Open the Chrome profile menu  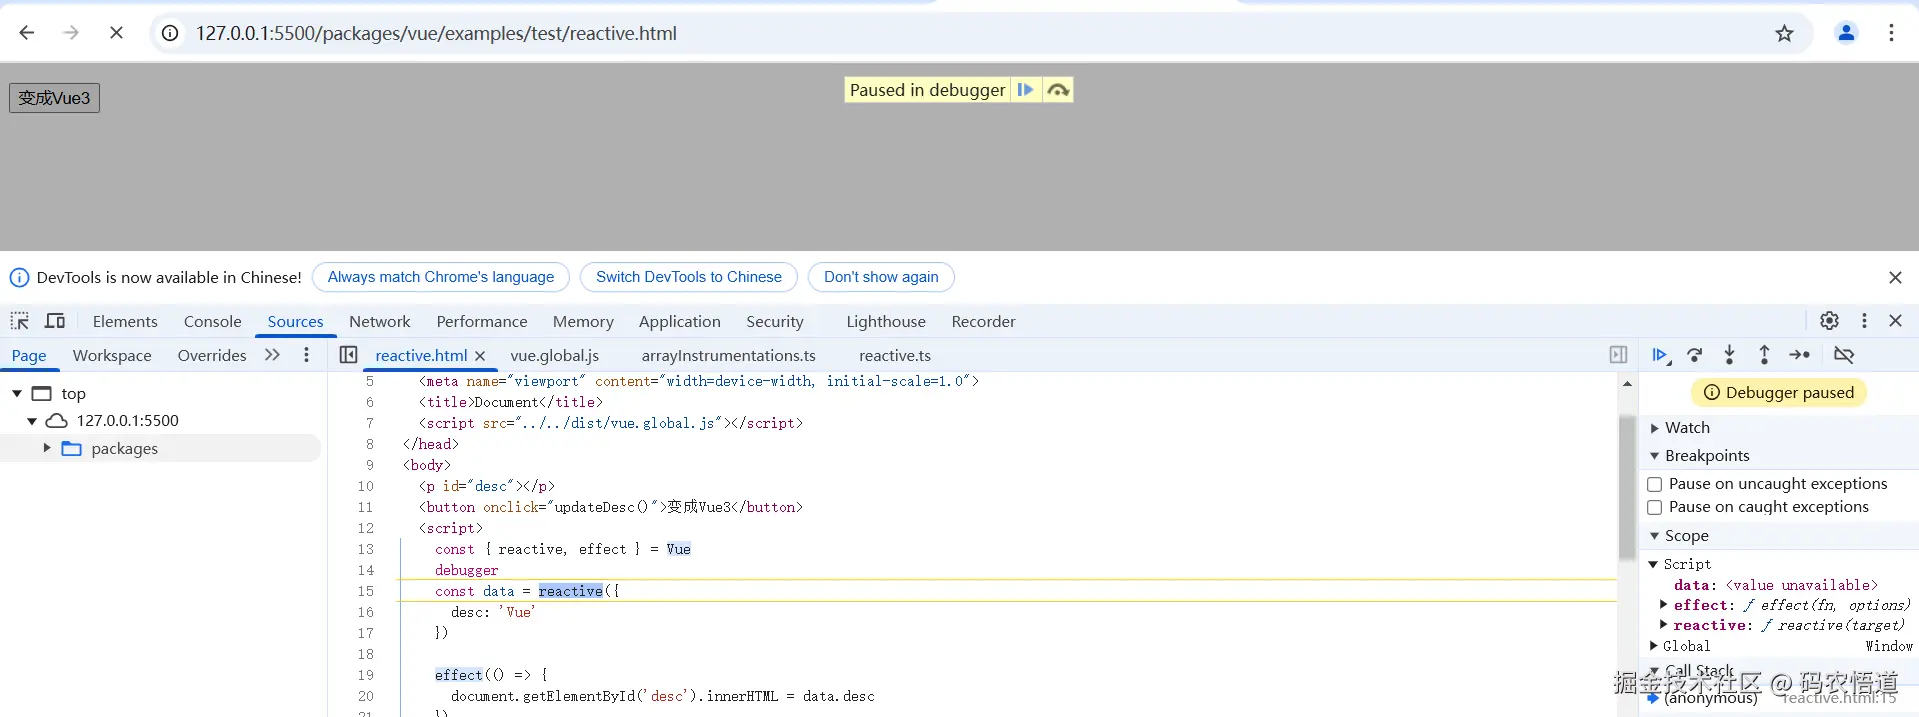click(x=1846, y=33)
